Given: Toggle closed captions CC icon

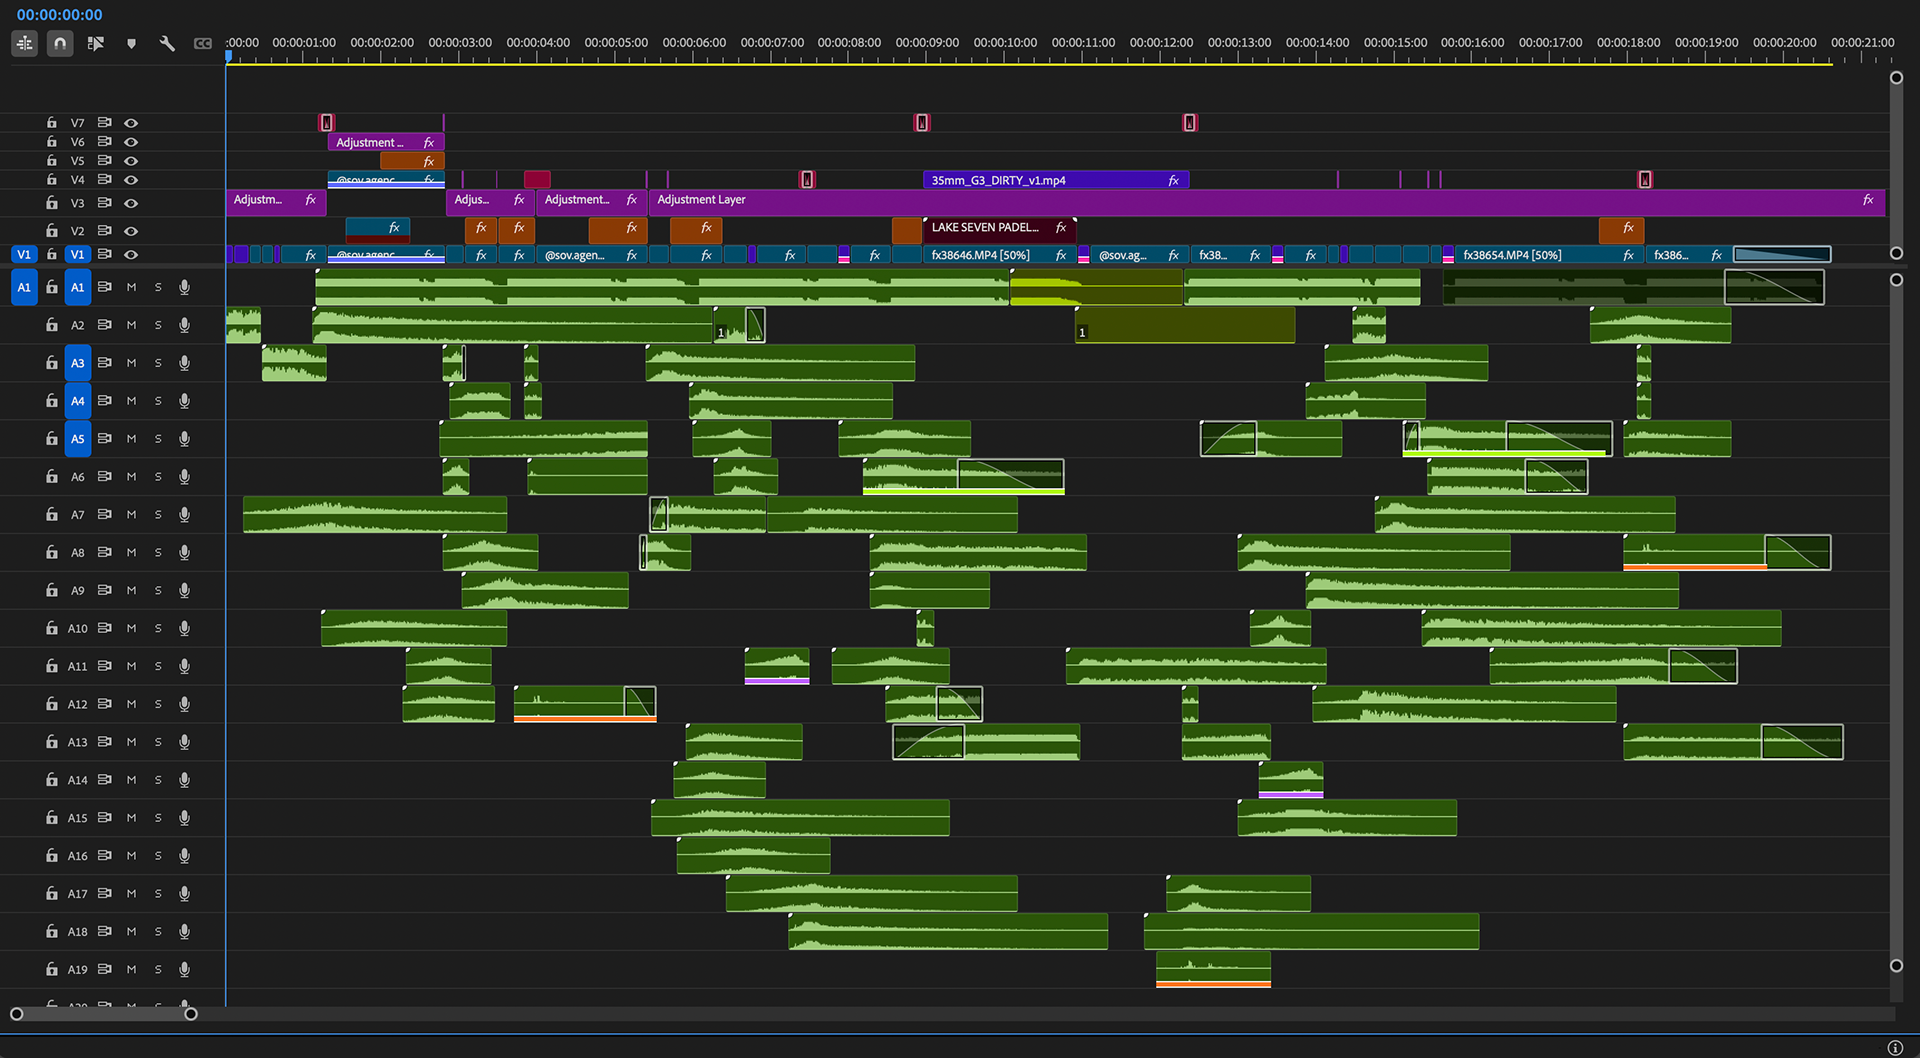Looking at the screenshot, I should click(203, 43).
